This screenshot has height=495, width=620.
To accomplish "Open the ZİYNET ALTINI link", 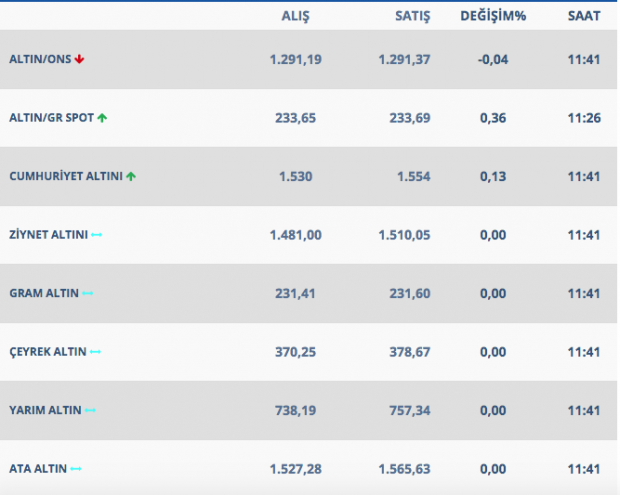I will (x=48, y=235).
